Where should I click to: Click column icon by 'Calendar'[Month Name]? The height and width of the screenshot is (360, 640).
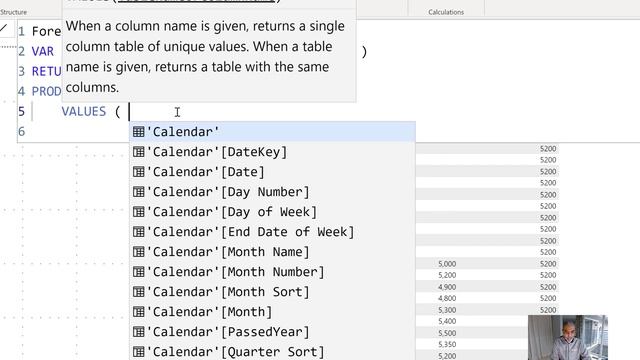(139, 252)
